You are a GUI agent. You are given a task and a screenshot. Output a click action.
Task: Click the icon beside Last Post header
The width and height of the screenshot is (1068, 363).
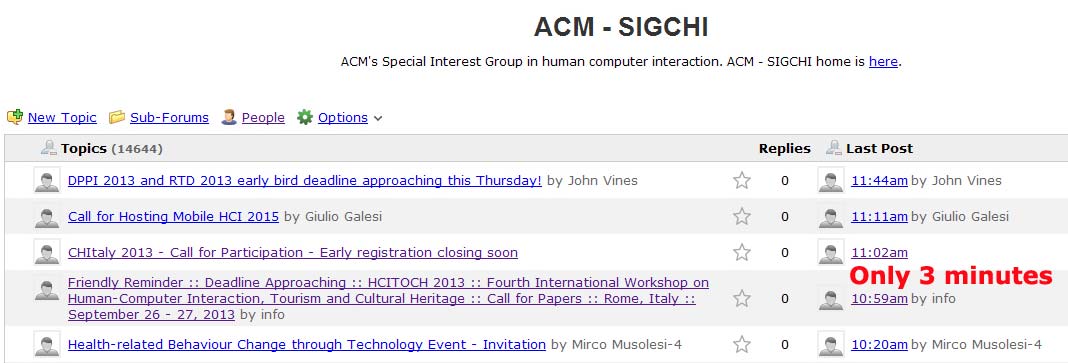[834, 147]
